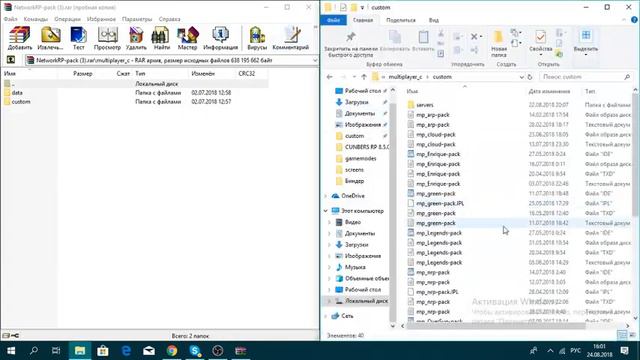Click the Тест (Test) icon in WinRAR
This screenshot has width=640, height=360.
coord(78,38)
